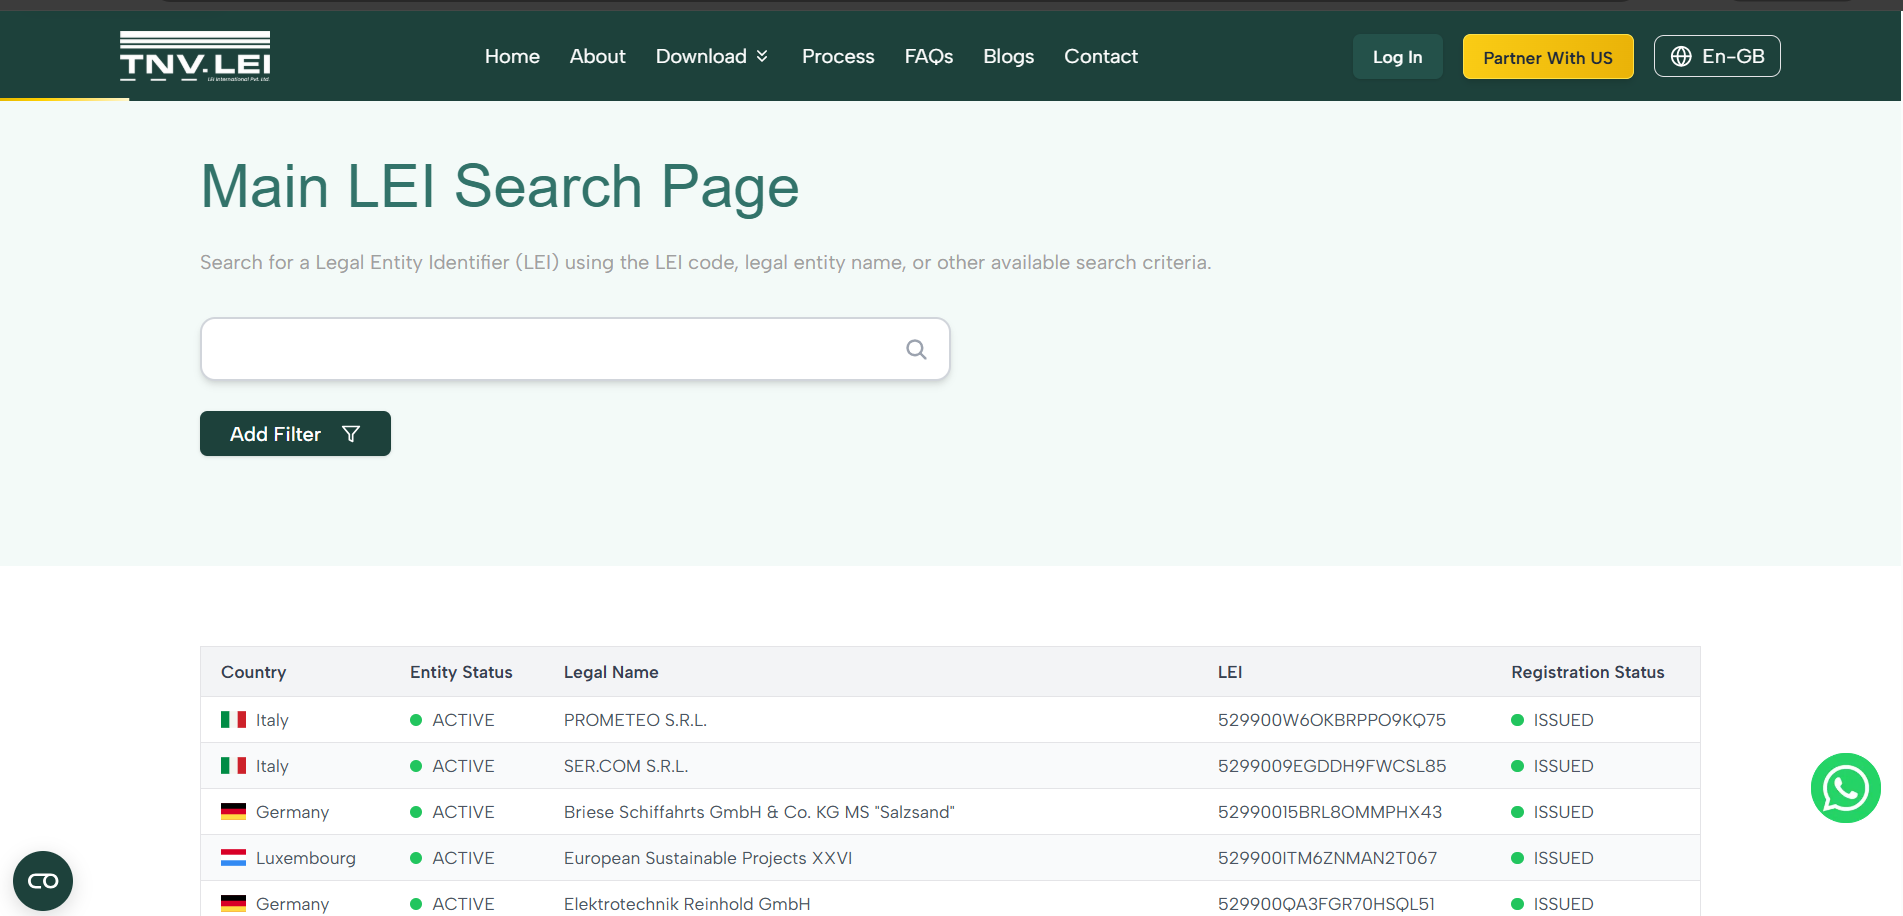Image resolution: width=1903 pixels, height=916 pixels.
Task: Open the chat widget in the bottom-left corner
Action: point(43,880)
